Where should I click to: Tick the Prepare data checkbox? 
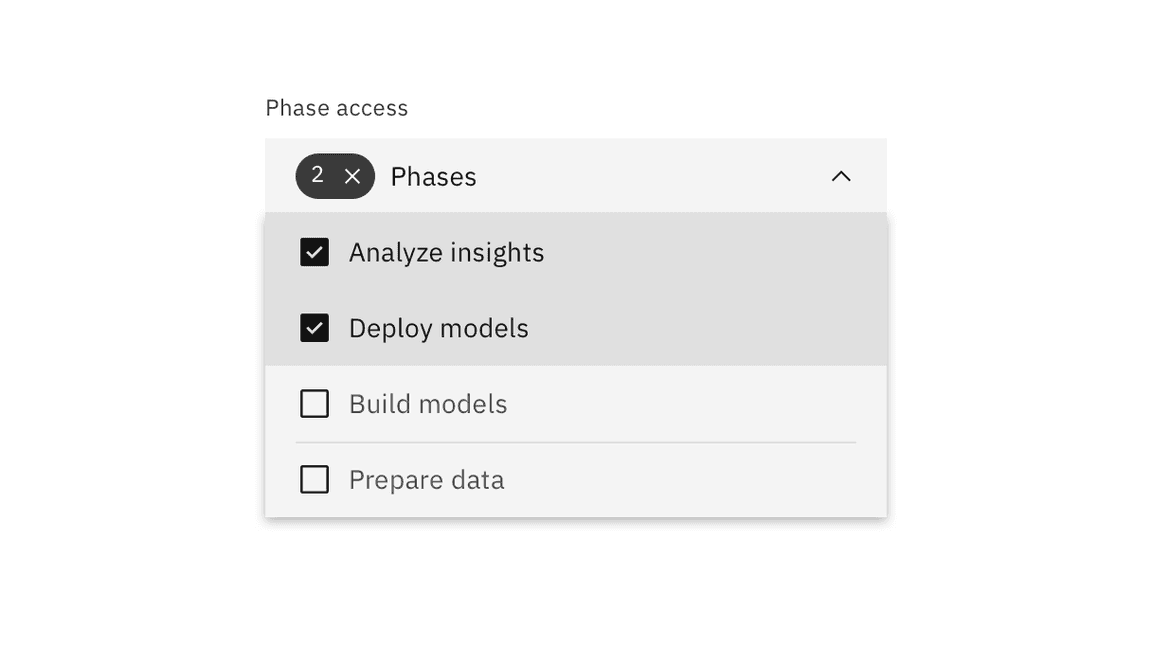pos(314,480)
